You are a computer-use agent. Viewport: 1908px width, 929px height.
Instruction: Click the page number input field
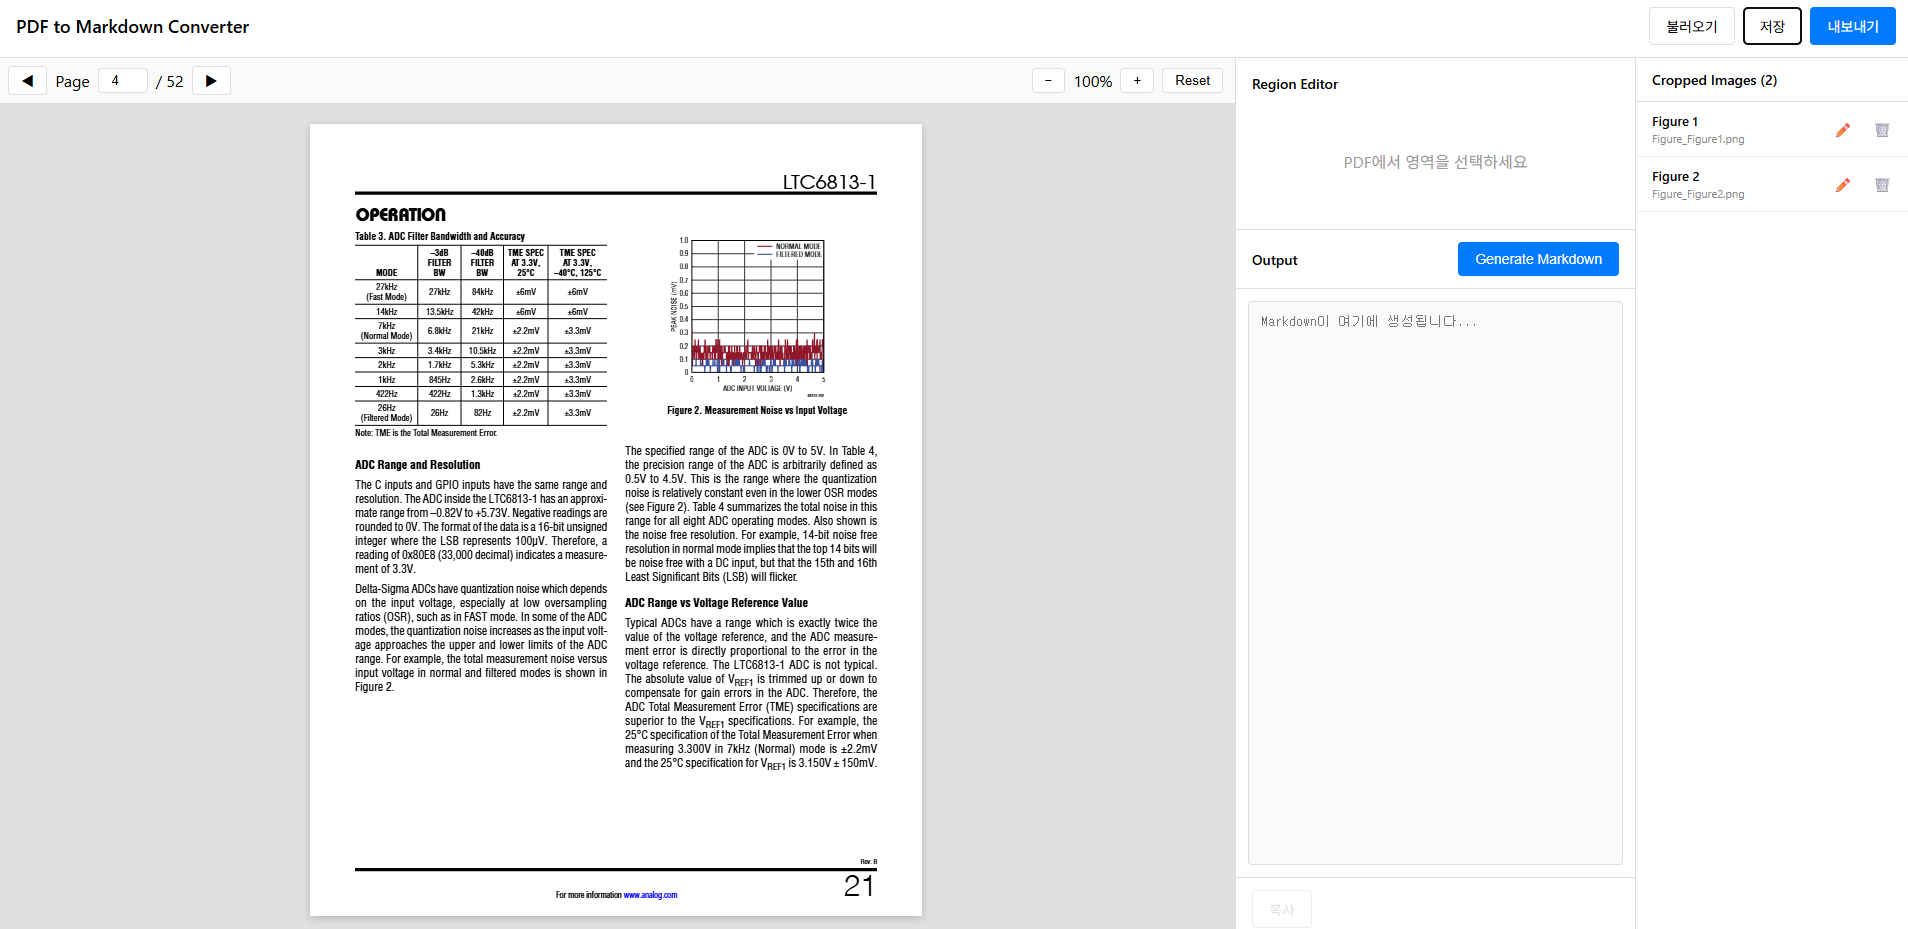pos(123,81)
